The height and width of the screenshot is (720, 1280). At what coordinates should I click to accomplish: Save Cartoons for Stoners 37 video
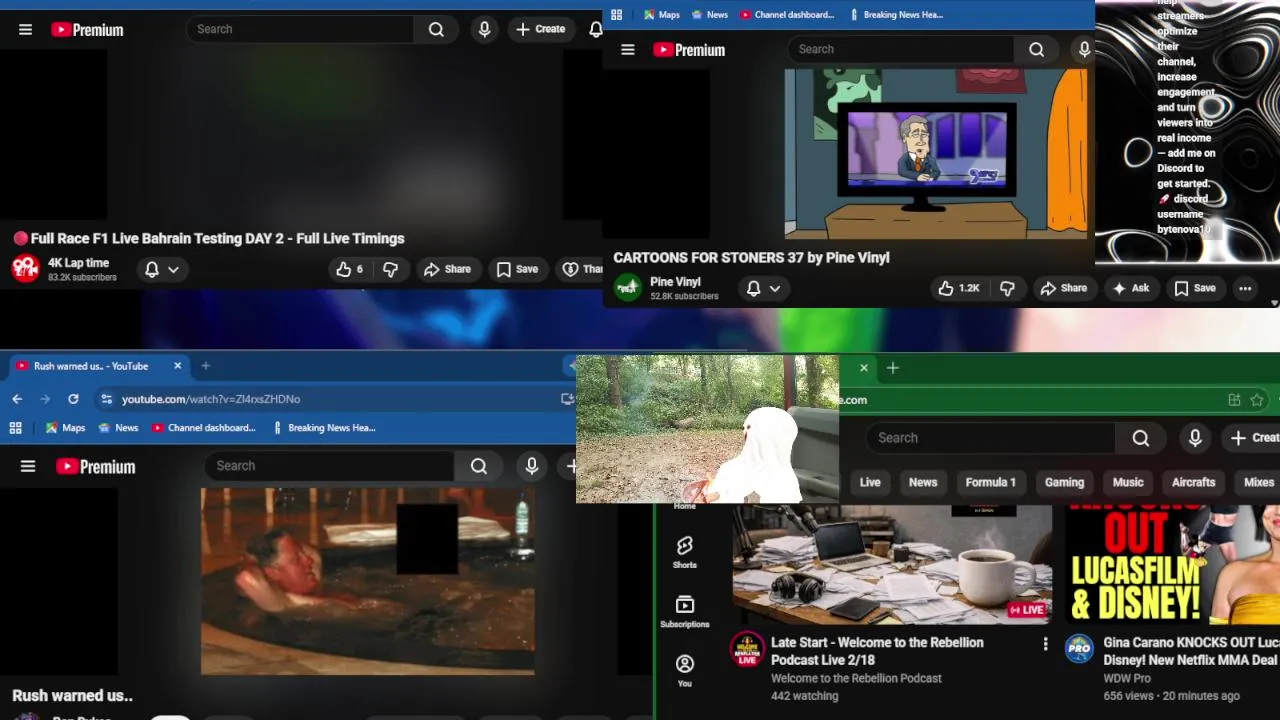[1195, 288]
